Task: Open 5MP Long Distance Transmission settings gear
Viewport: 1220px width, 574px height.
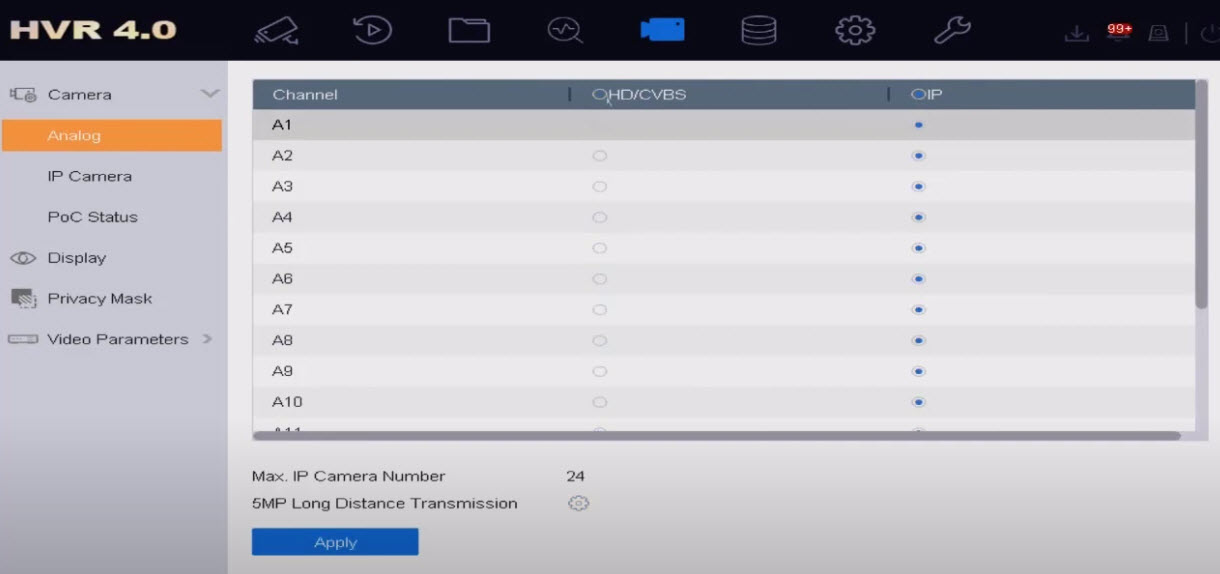Action: tap(578, 504)
